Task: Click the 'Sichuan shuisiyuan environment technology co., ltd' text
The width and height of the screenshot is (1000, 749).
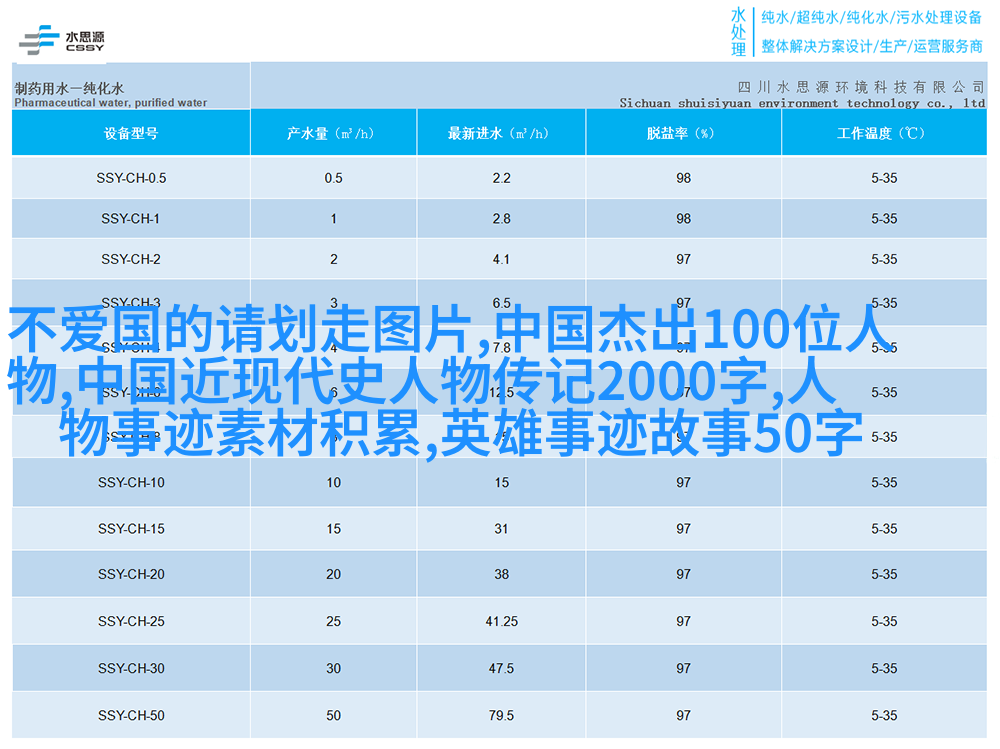Action: [802, 103]
